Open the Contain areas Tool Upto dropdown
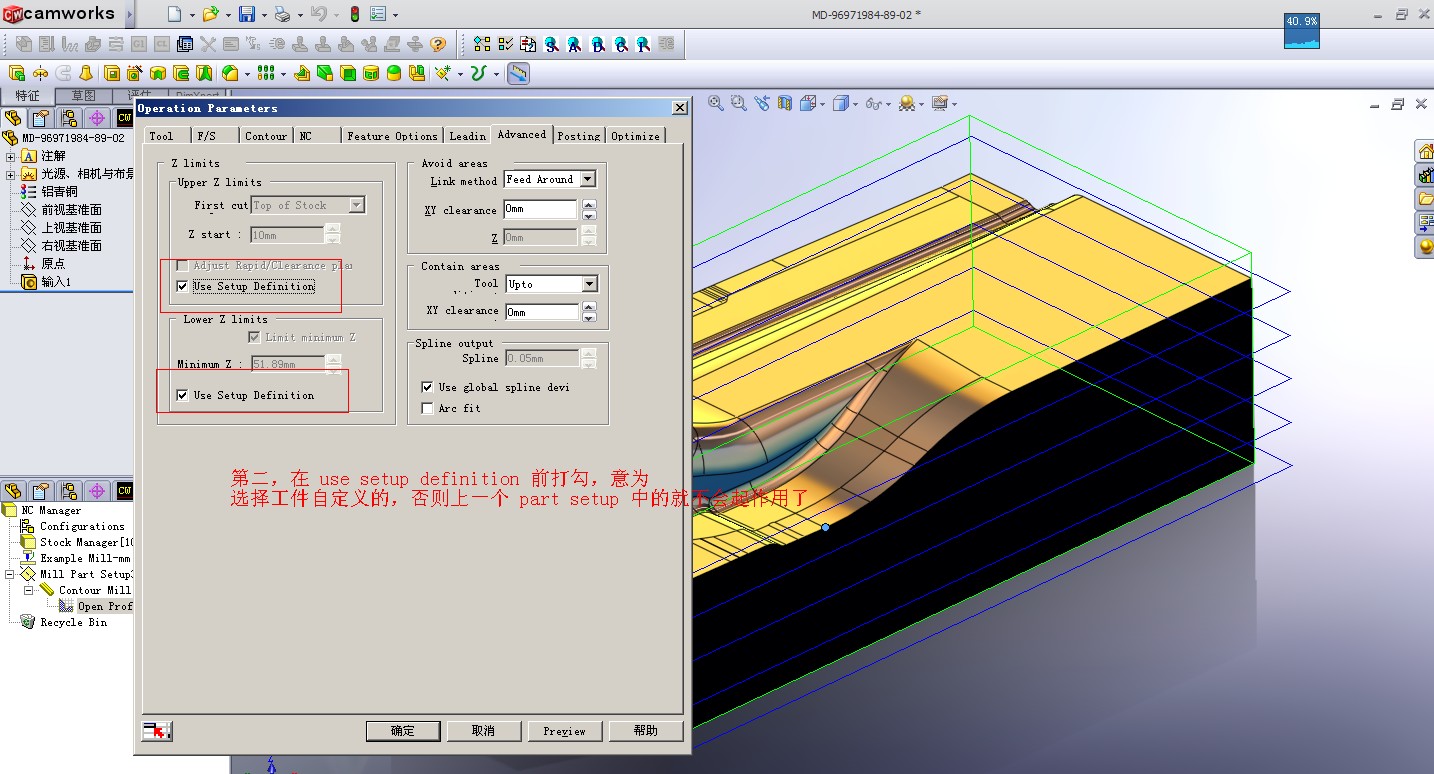Screen dimensions: 1434x774 (x=589, y=284)
